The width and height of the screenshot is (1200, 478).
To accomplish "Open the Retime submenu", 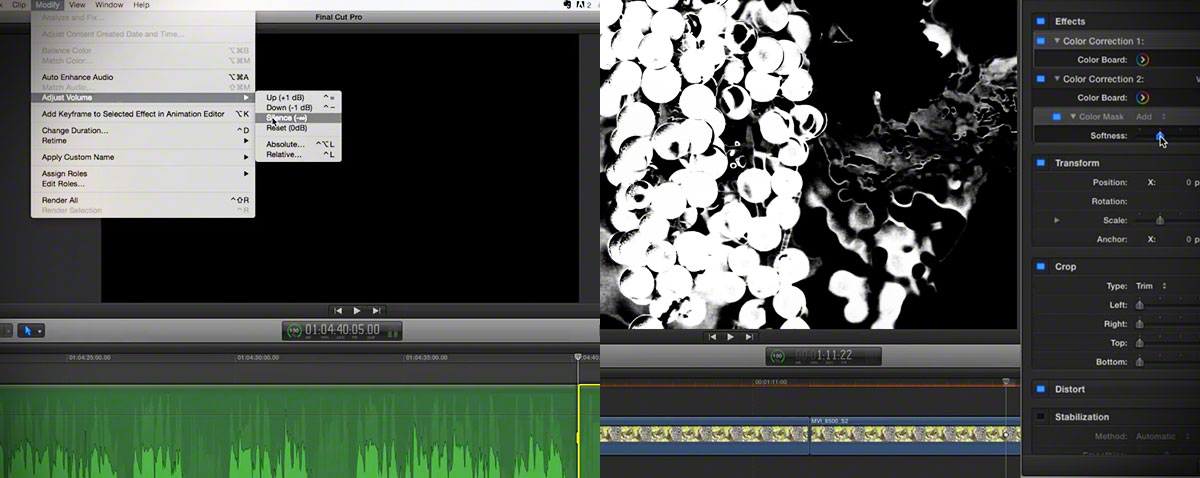I will pyautogui.click(x=143, y=141).
